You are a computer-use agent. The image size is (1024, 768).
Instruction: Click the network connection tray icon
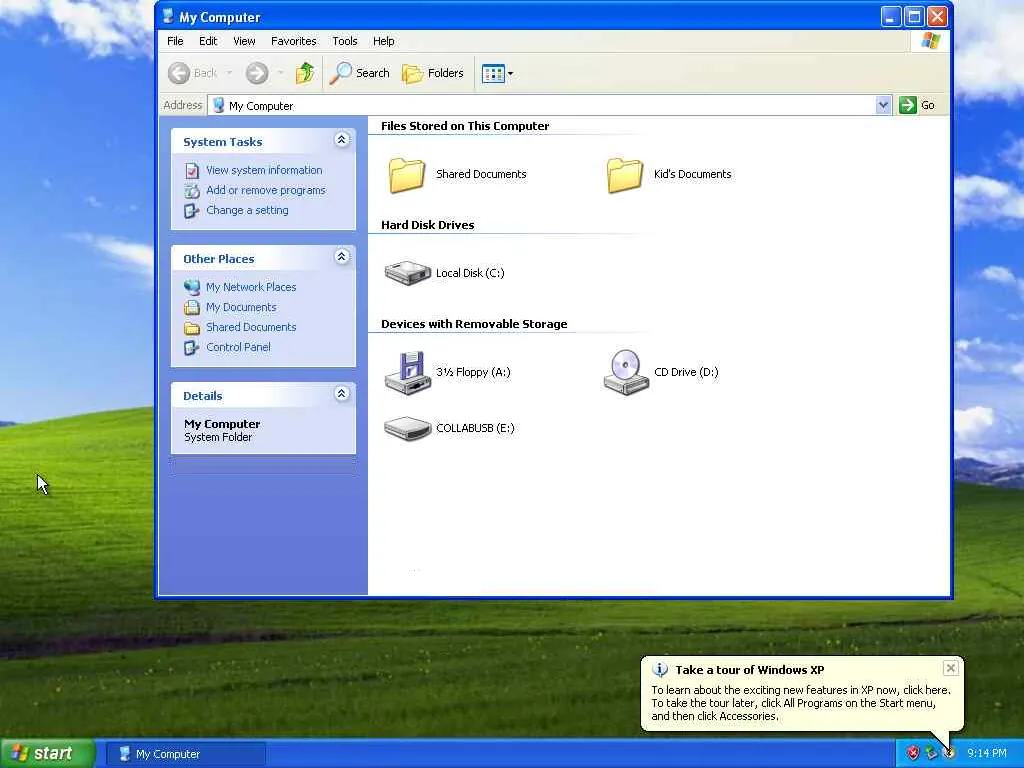tap(931, 753)
